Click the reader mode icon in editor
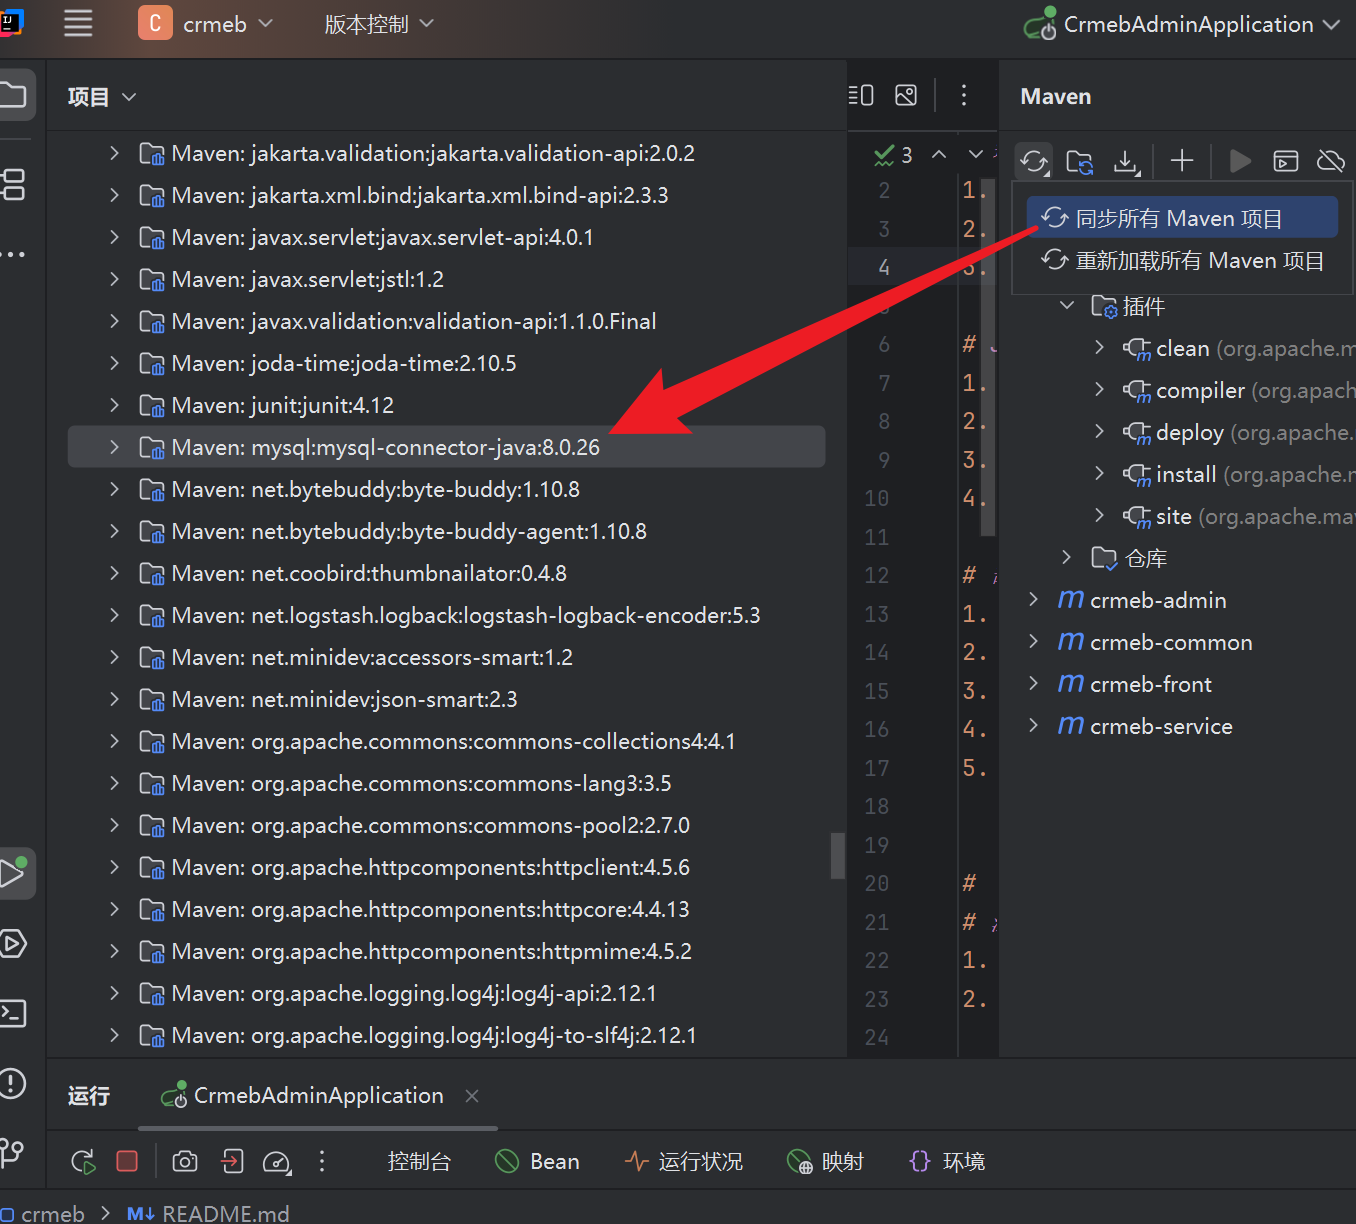Screen dimensions: 1356x1224 [861, 95]
